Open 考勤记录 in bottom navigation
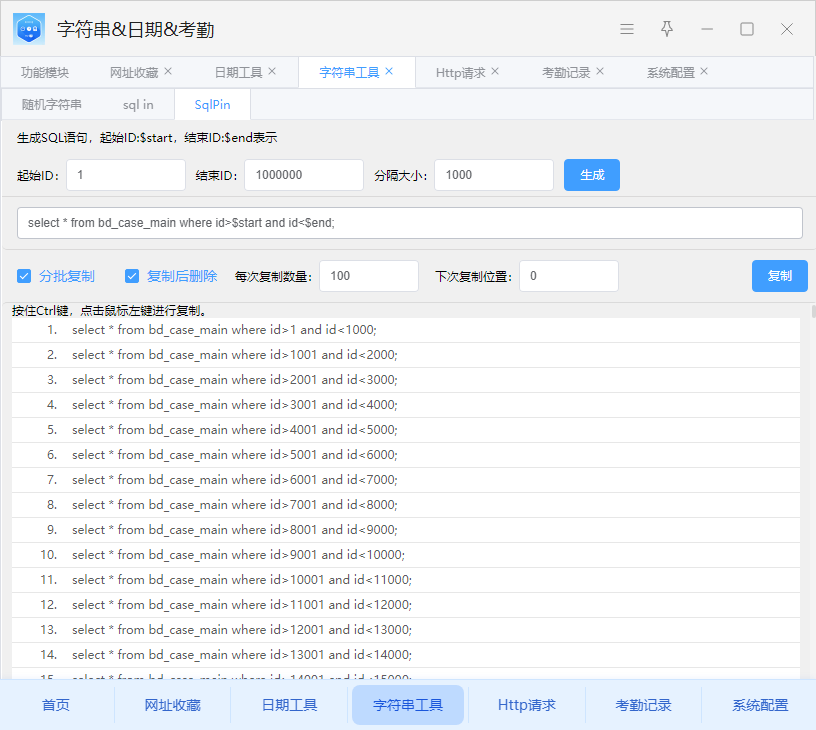The height and width of the screenshot is (730, 816). (x=643, y=705)
